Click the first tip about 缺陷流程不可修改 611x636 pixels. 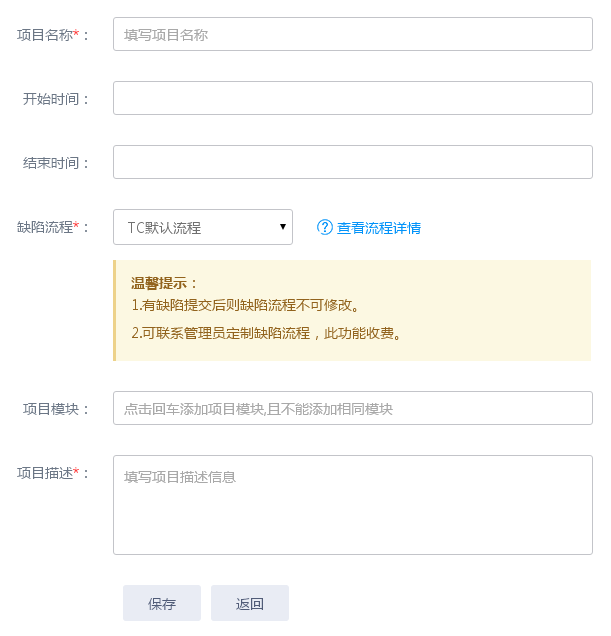pyautogui.click(x=245, y=305)
